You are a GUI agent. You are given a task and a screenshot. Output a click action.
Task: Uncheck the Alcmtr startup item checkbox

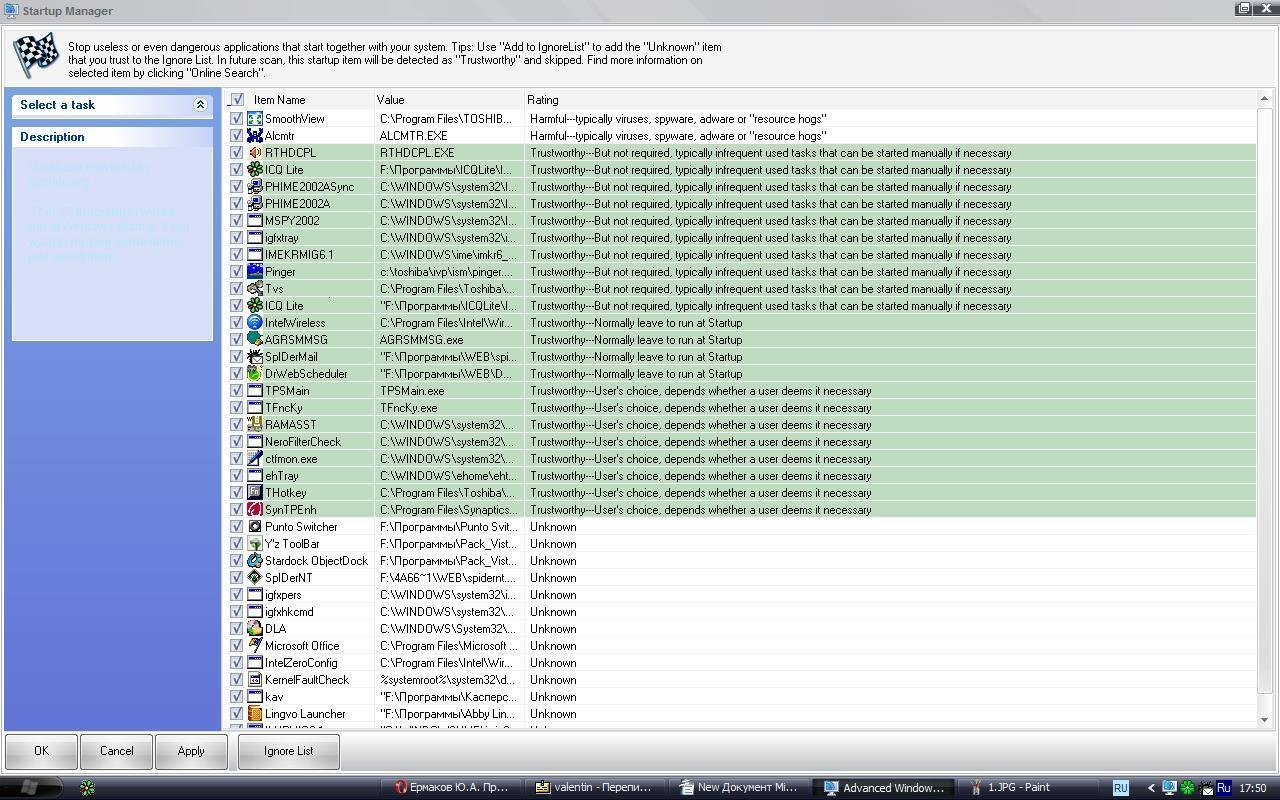(237, 136)
